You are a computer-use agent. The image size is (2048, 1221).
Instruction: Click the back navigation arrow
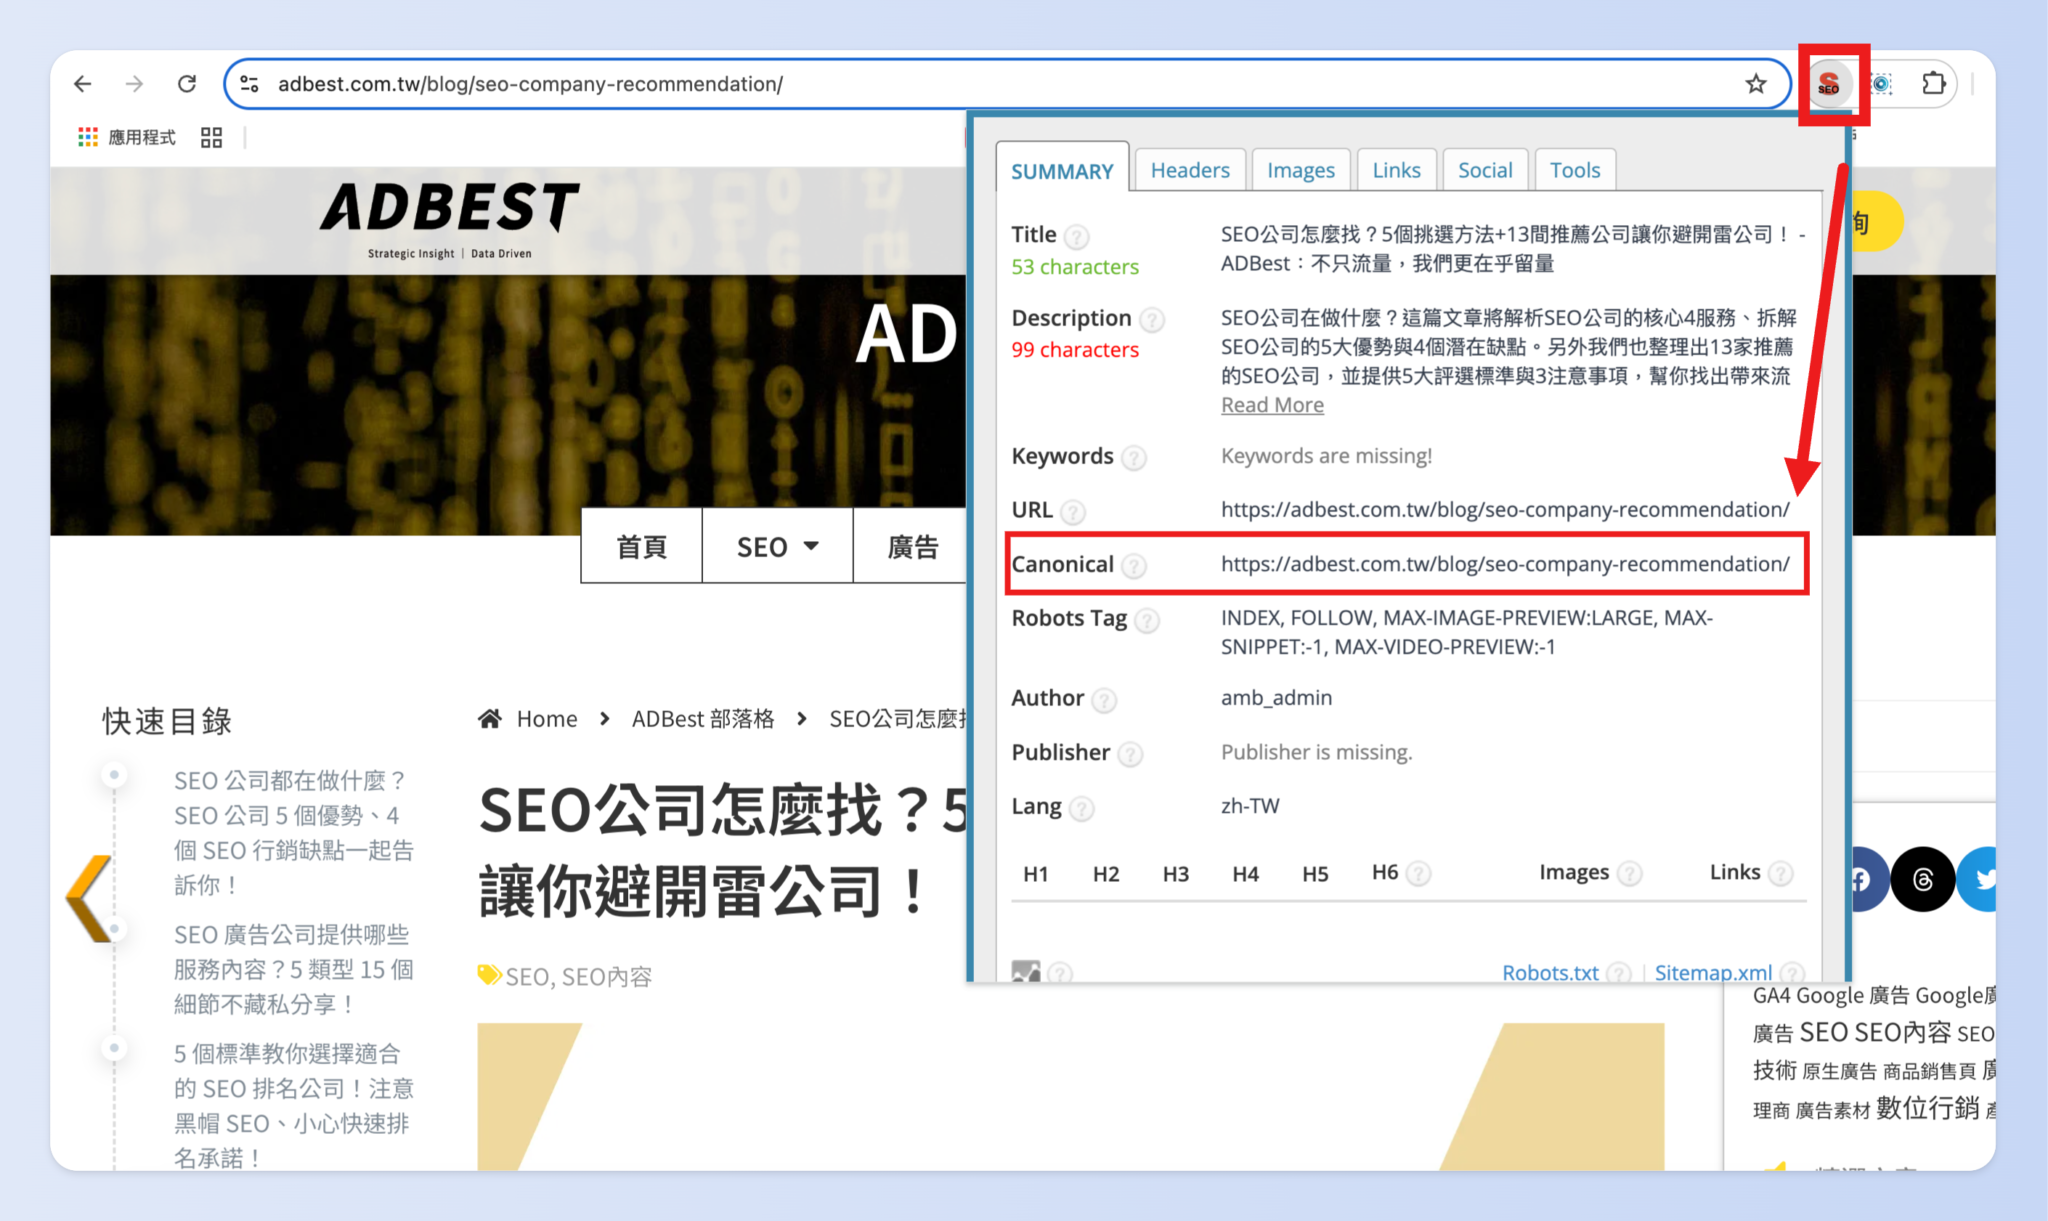point(83,84)
